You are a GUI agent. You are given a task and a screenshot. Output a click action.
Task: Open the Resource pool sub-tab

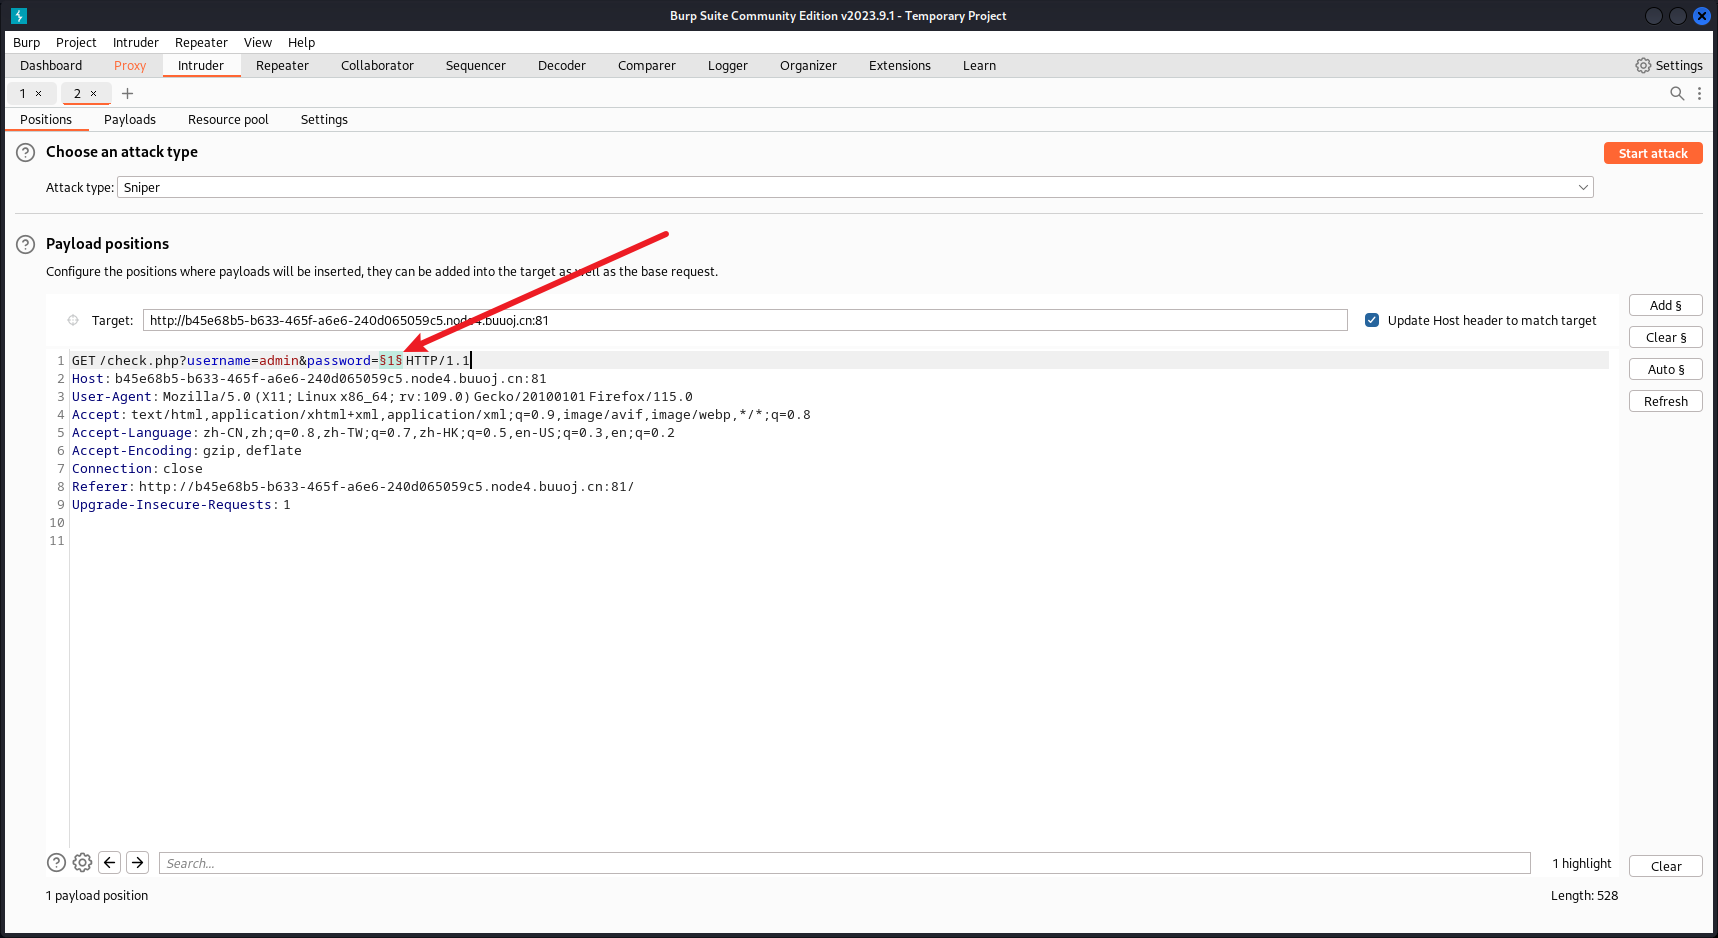tap(228, 119)
